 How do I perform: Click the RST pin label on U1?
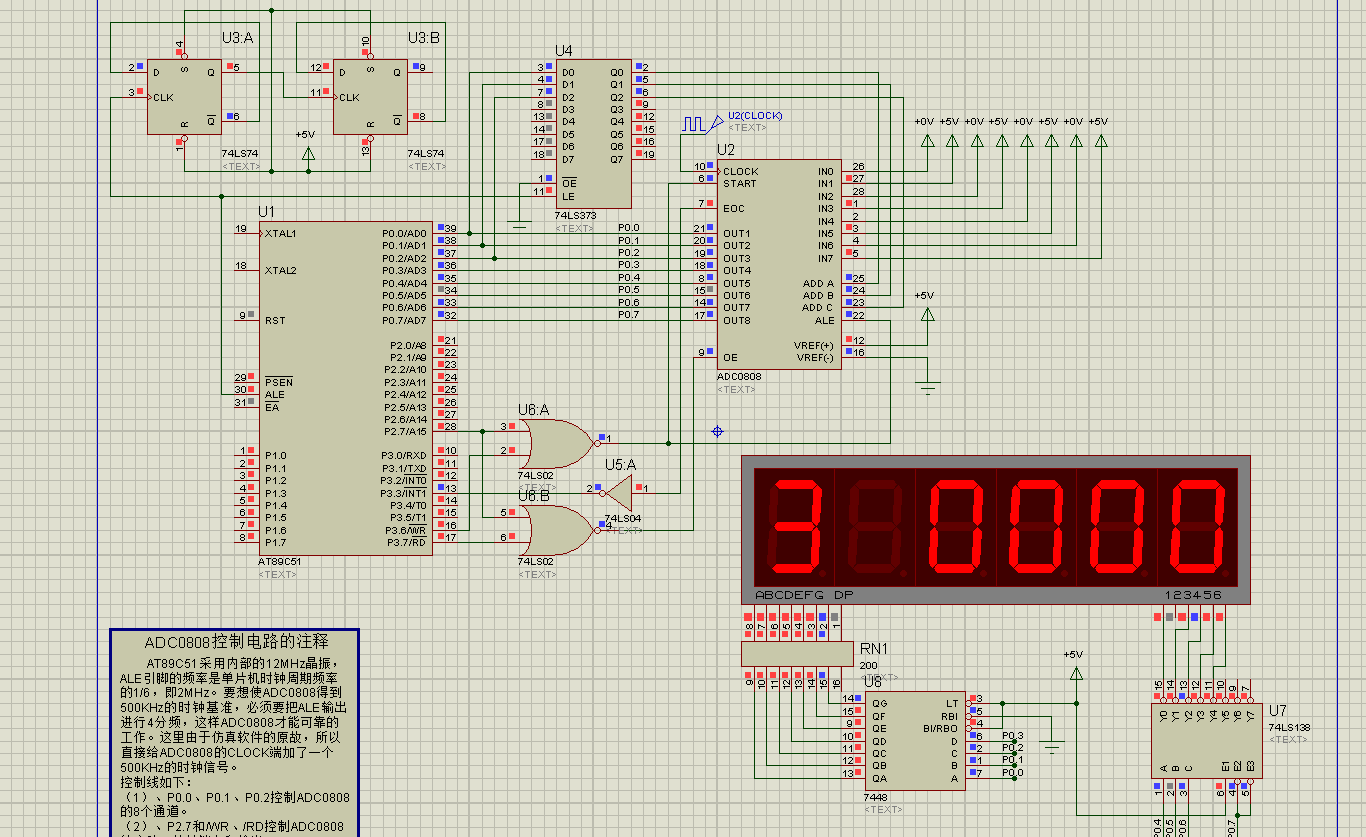[275, 321]
